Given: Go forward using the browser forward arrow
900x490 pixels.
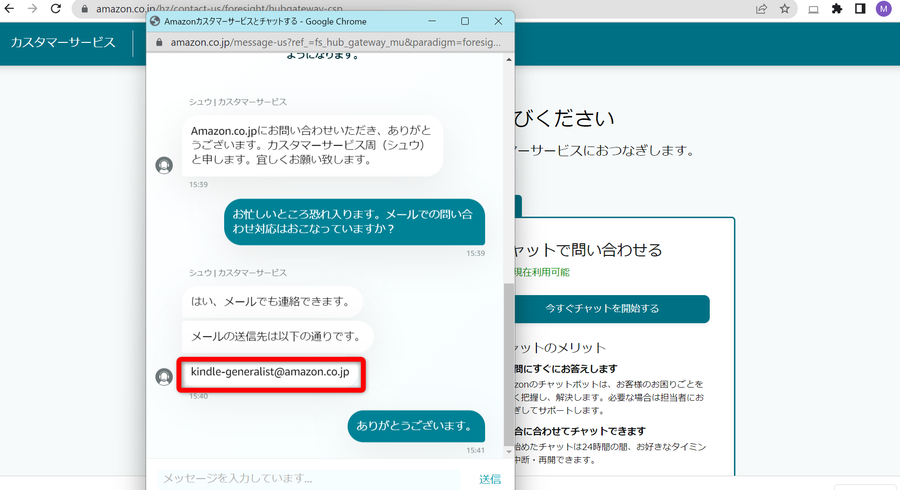Looking at the screenshot, I should pos(32,9).
